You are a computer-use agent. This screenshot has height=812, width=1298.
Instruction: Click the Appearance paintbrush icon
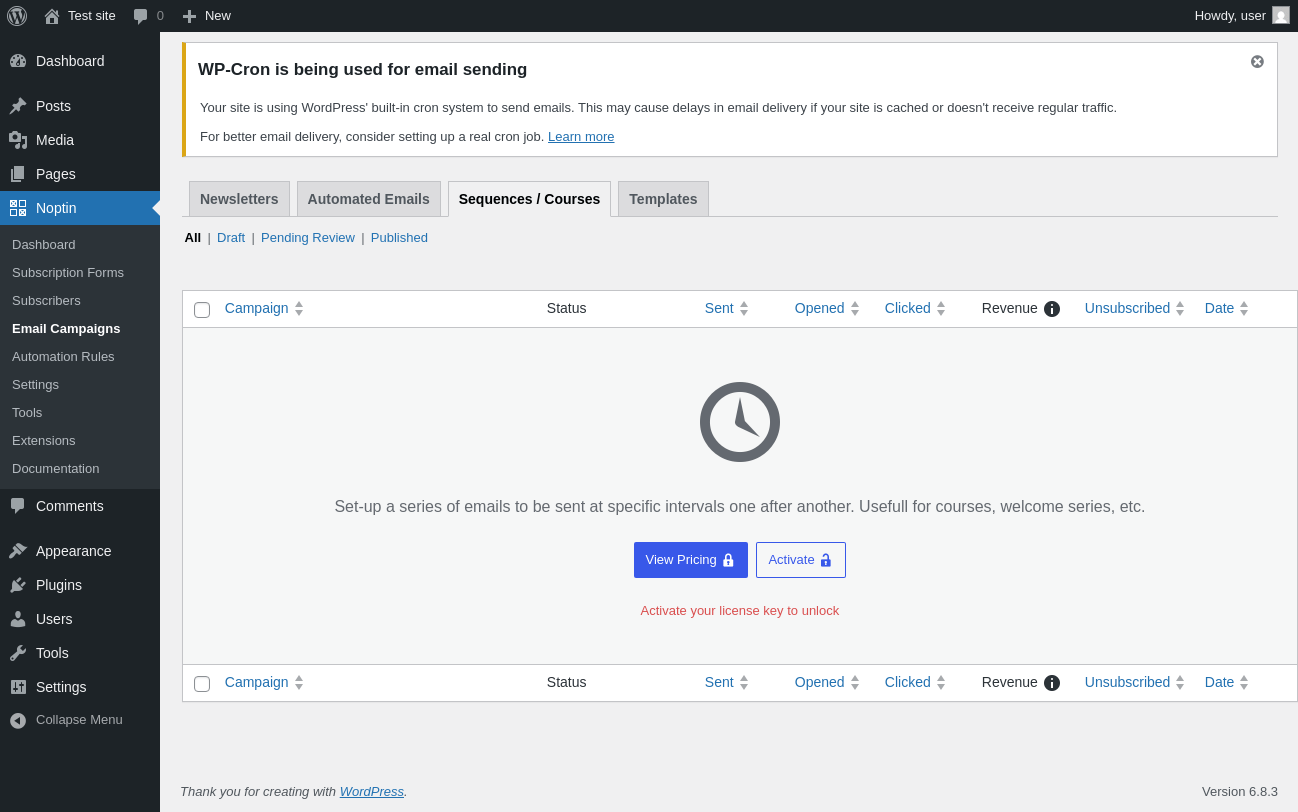point(18,551)
